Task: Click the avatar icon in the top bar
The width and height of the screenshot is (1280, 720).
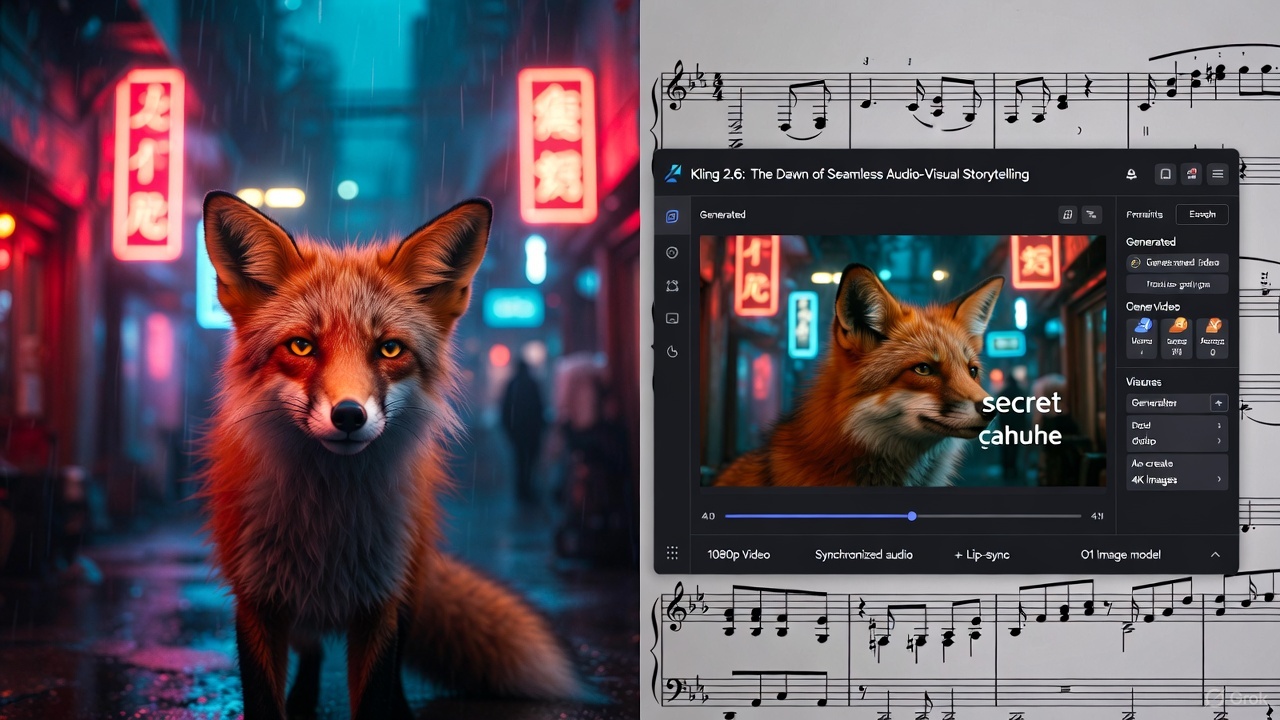Action: coord(1191,173)
